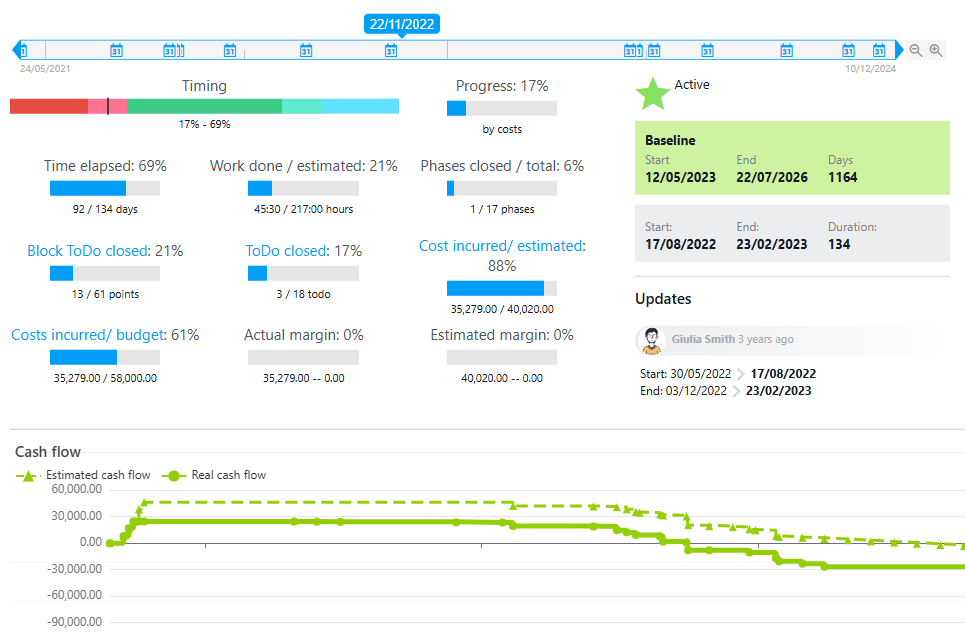Select the green Baseline panel
Screen dimensions: 965x634
click(x=792, y=158)
